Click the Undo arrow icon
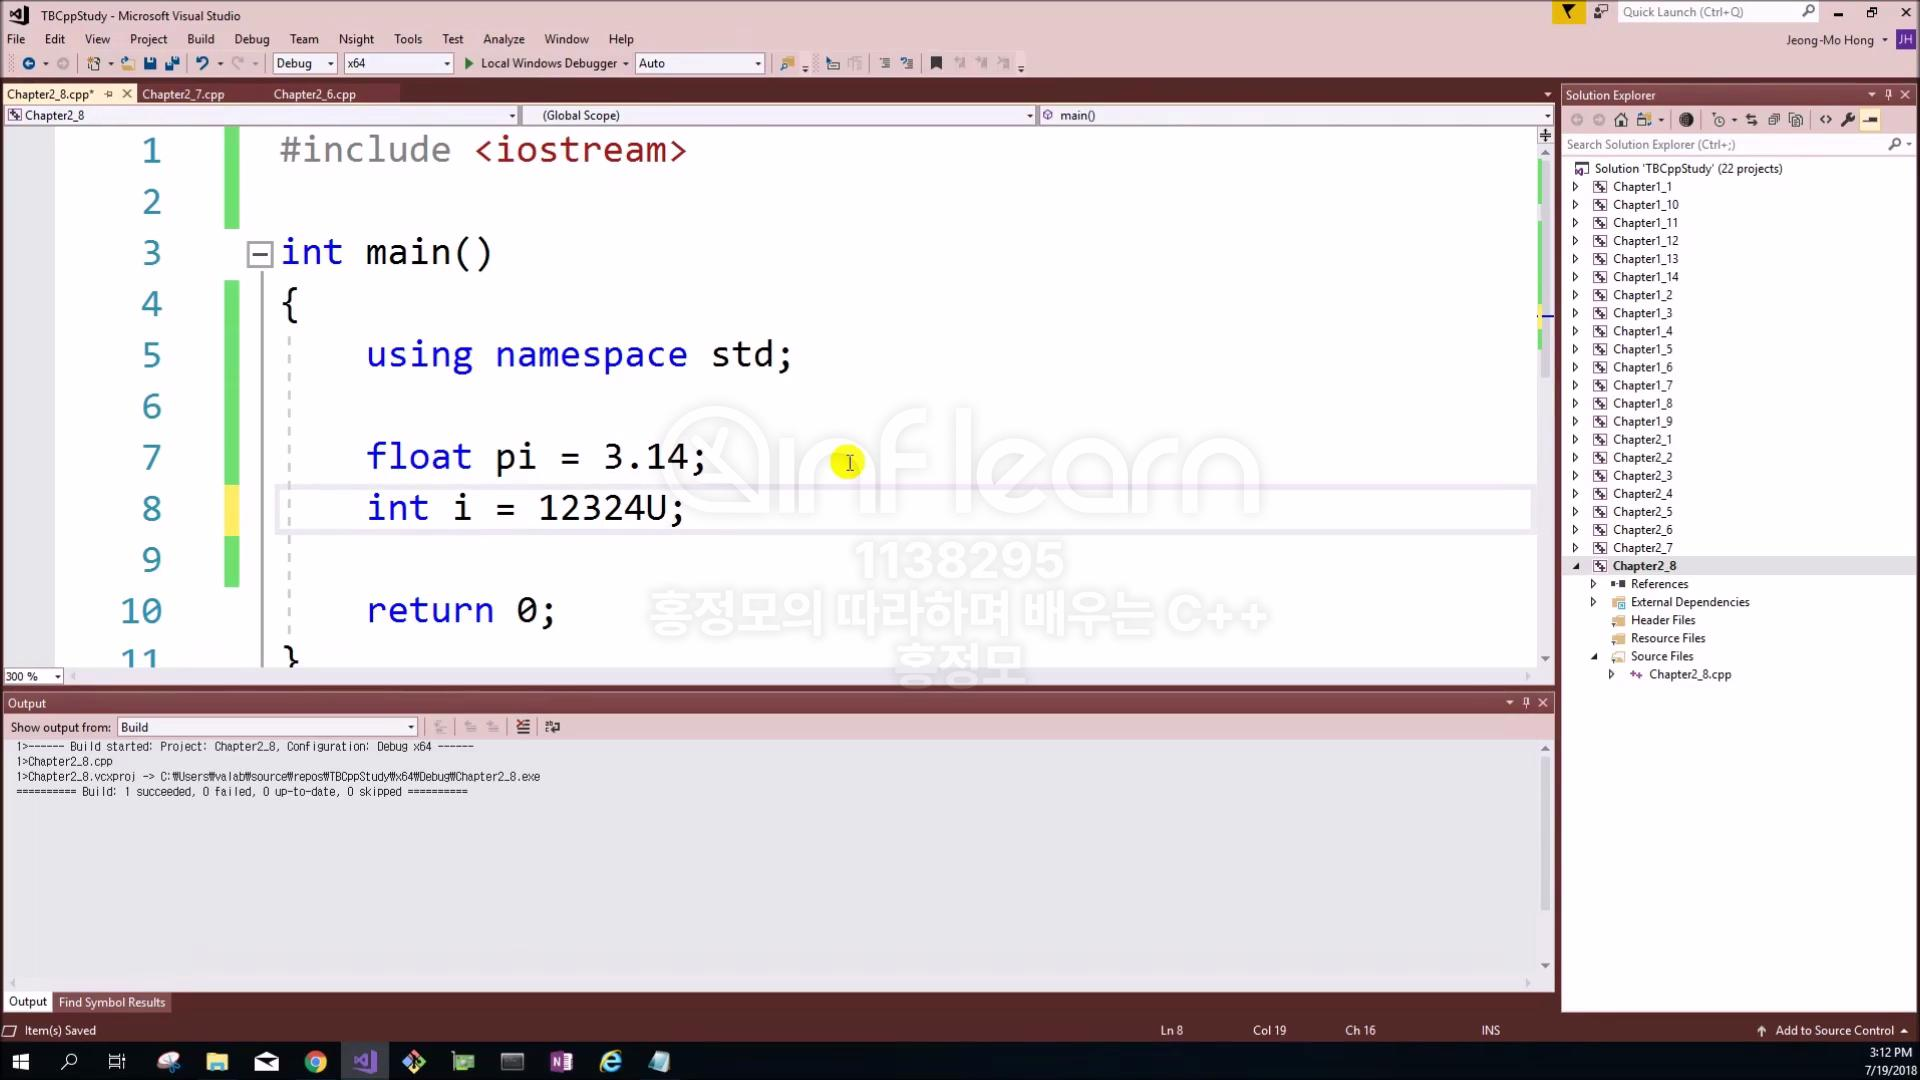Screen dimensions: 1920x1080 [202, 63]
